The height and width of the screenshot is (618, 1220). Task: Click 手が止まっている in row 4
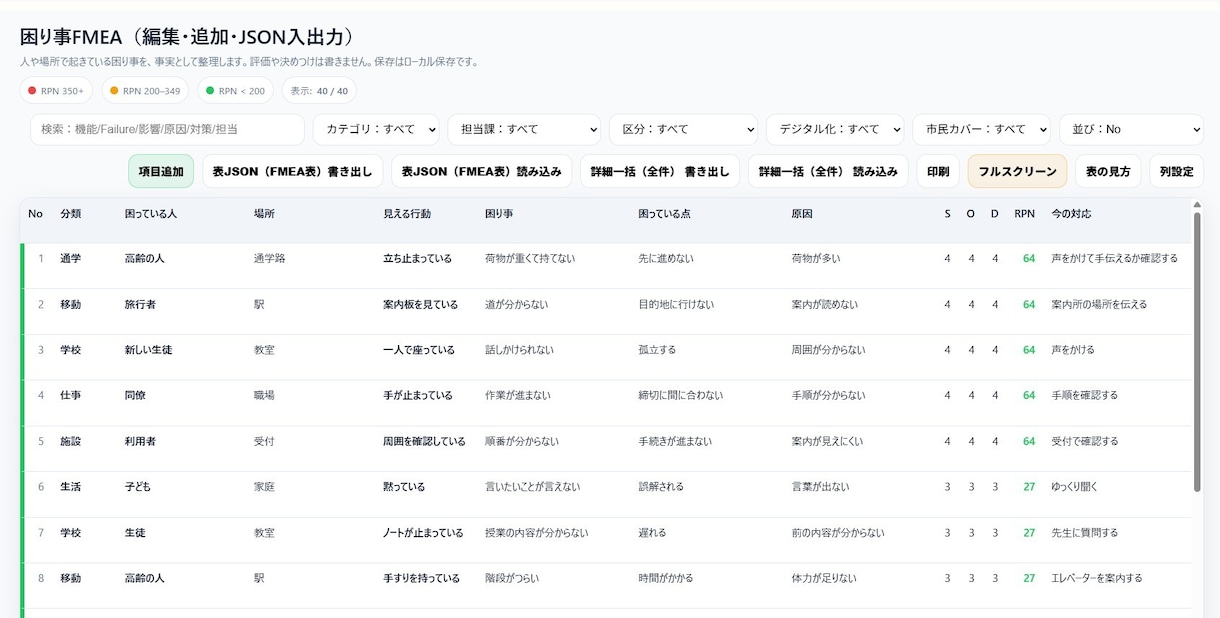tap(418, 395)
